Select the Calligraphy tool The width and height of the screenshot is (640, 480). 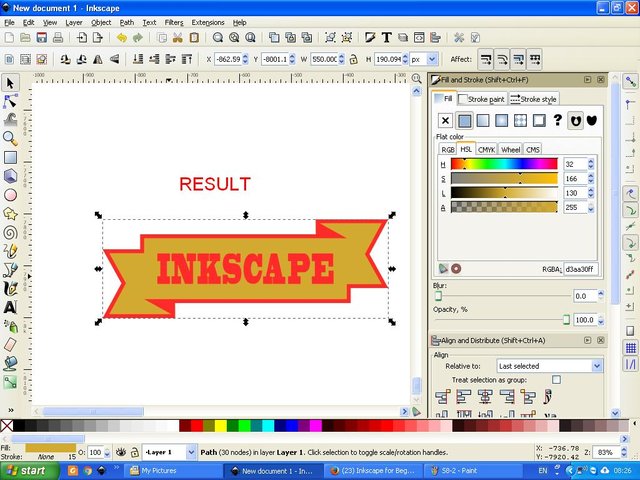[x=10, y=289]
